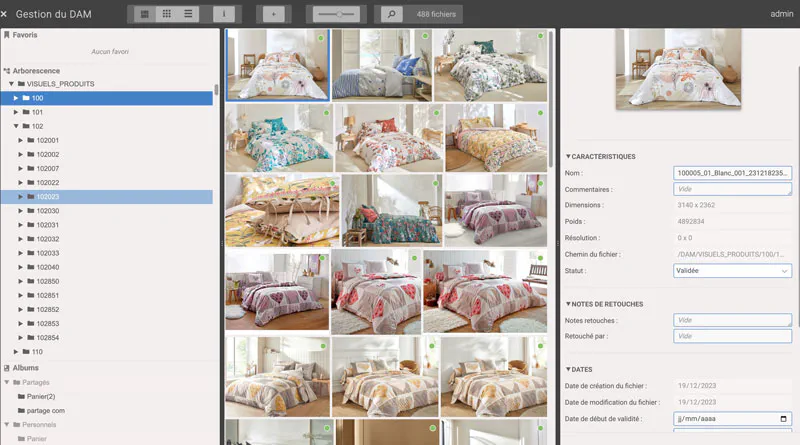Adjust the thumbnail size slider

coord(337,14)
